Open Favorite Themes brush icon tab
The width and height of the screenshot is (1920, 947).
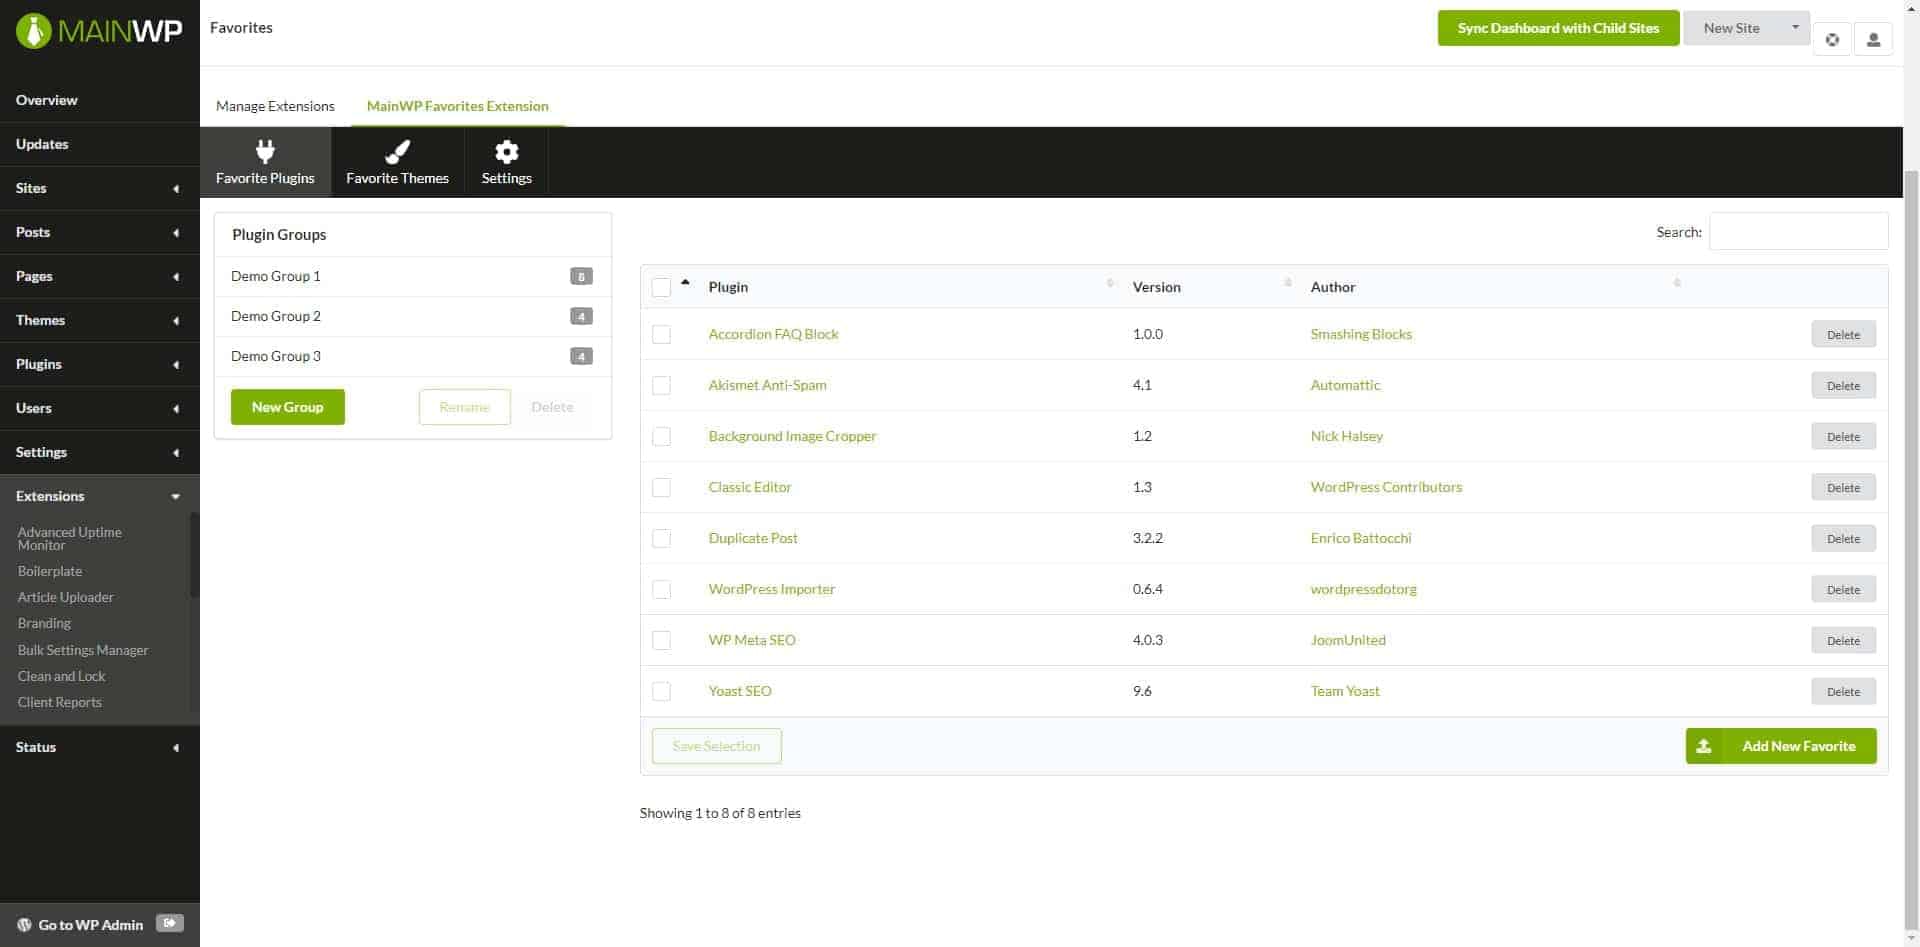click(x=397, y=162)
